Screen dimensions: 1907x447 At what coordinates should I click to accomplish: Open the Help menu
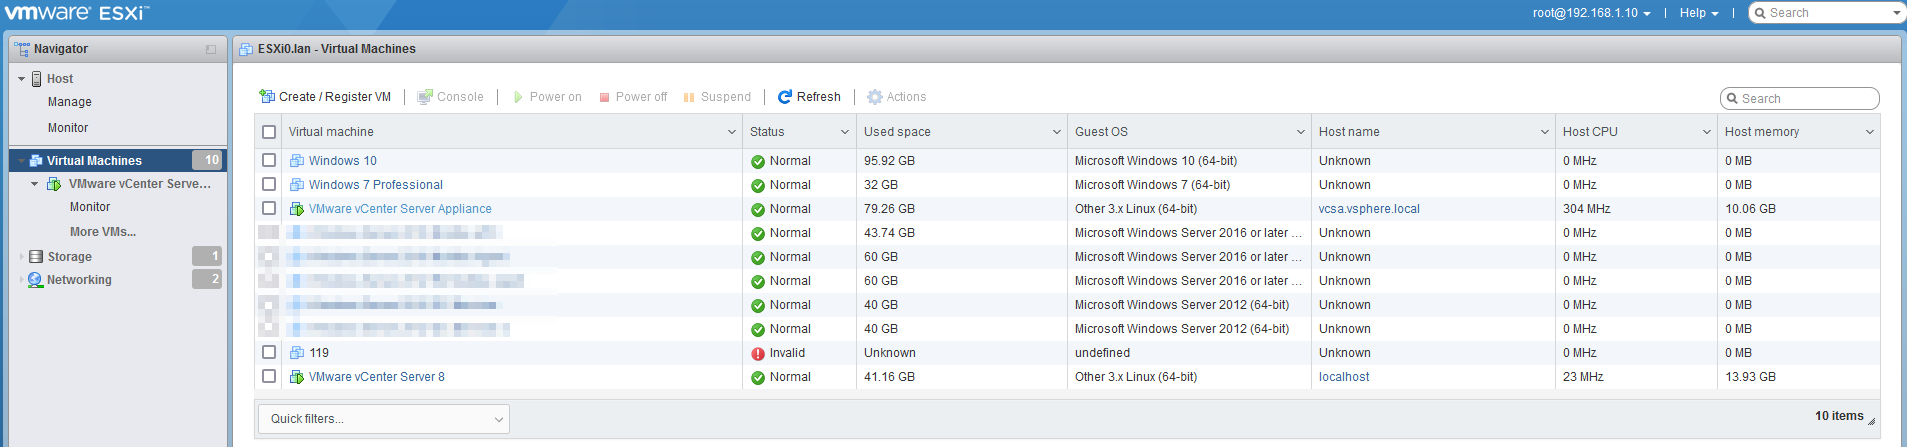click(1698, 13)
